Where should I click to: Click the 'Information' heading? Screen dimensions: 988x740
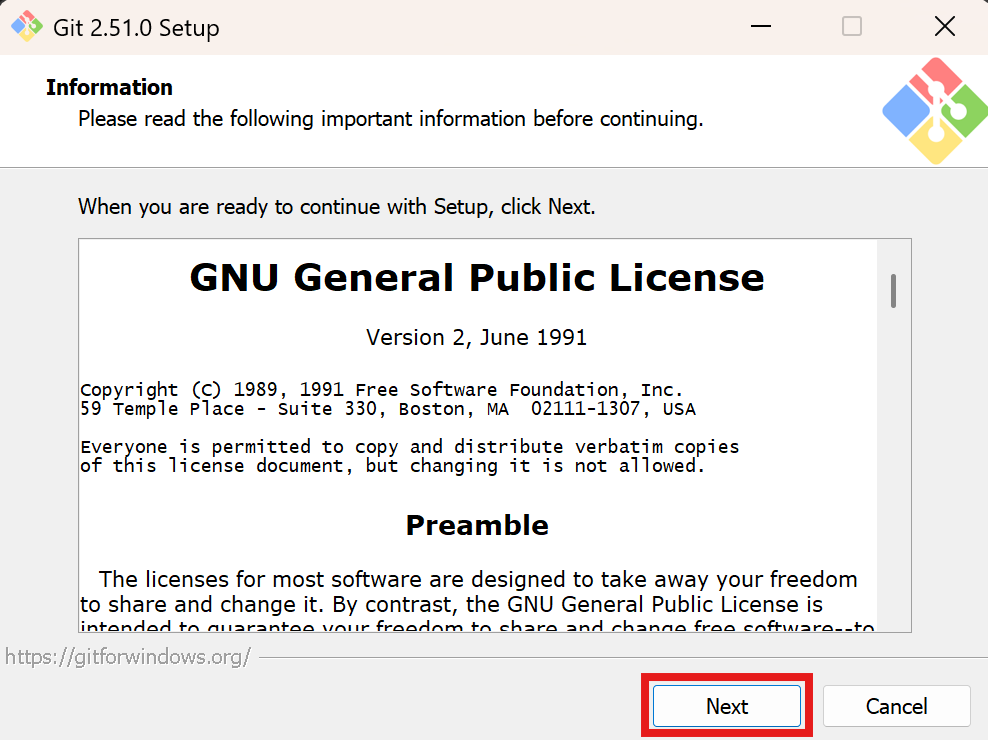click(109, 88)
